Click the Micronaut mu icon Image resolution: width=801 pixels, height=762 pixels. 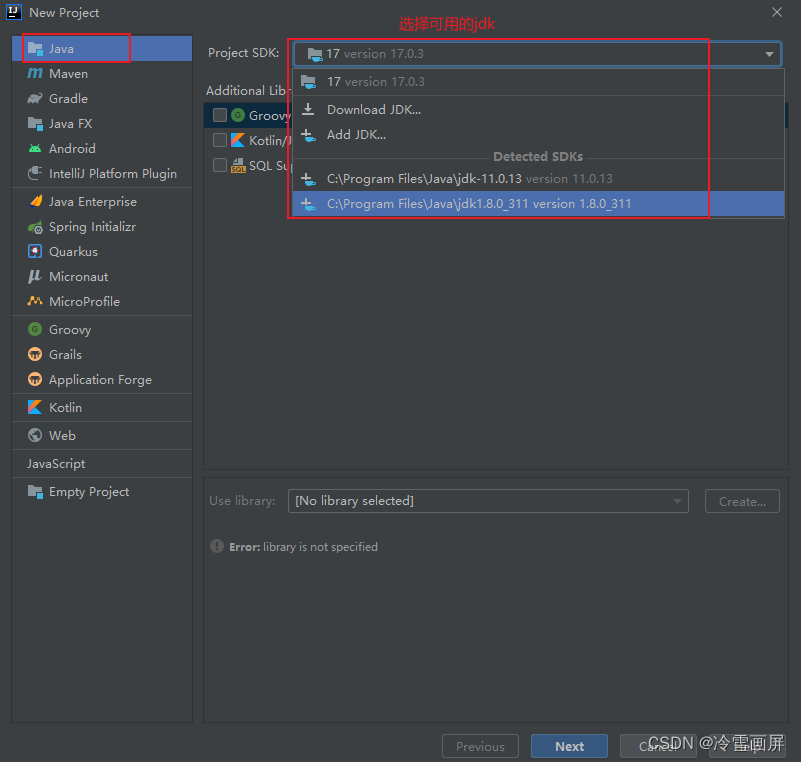tap(34, 276)
